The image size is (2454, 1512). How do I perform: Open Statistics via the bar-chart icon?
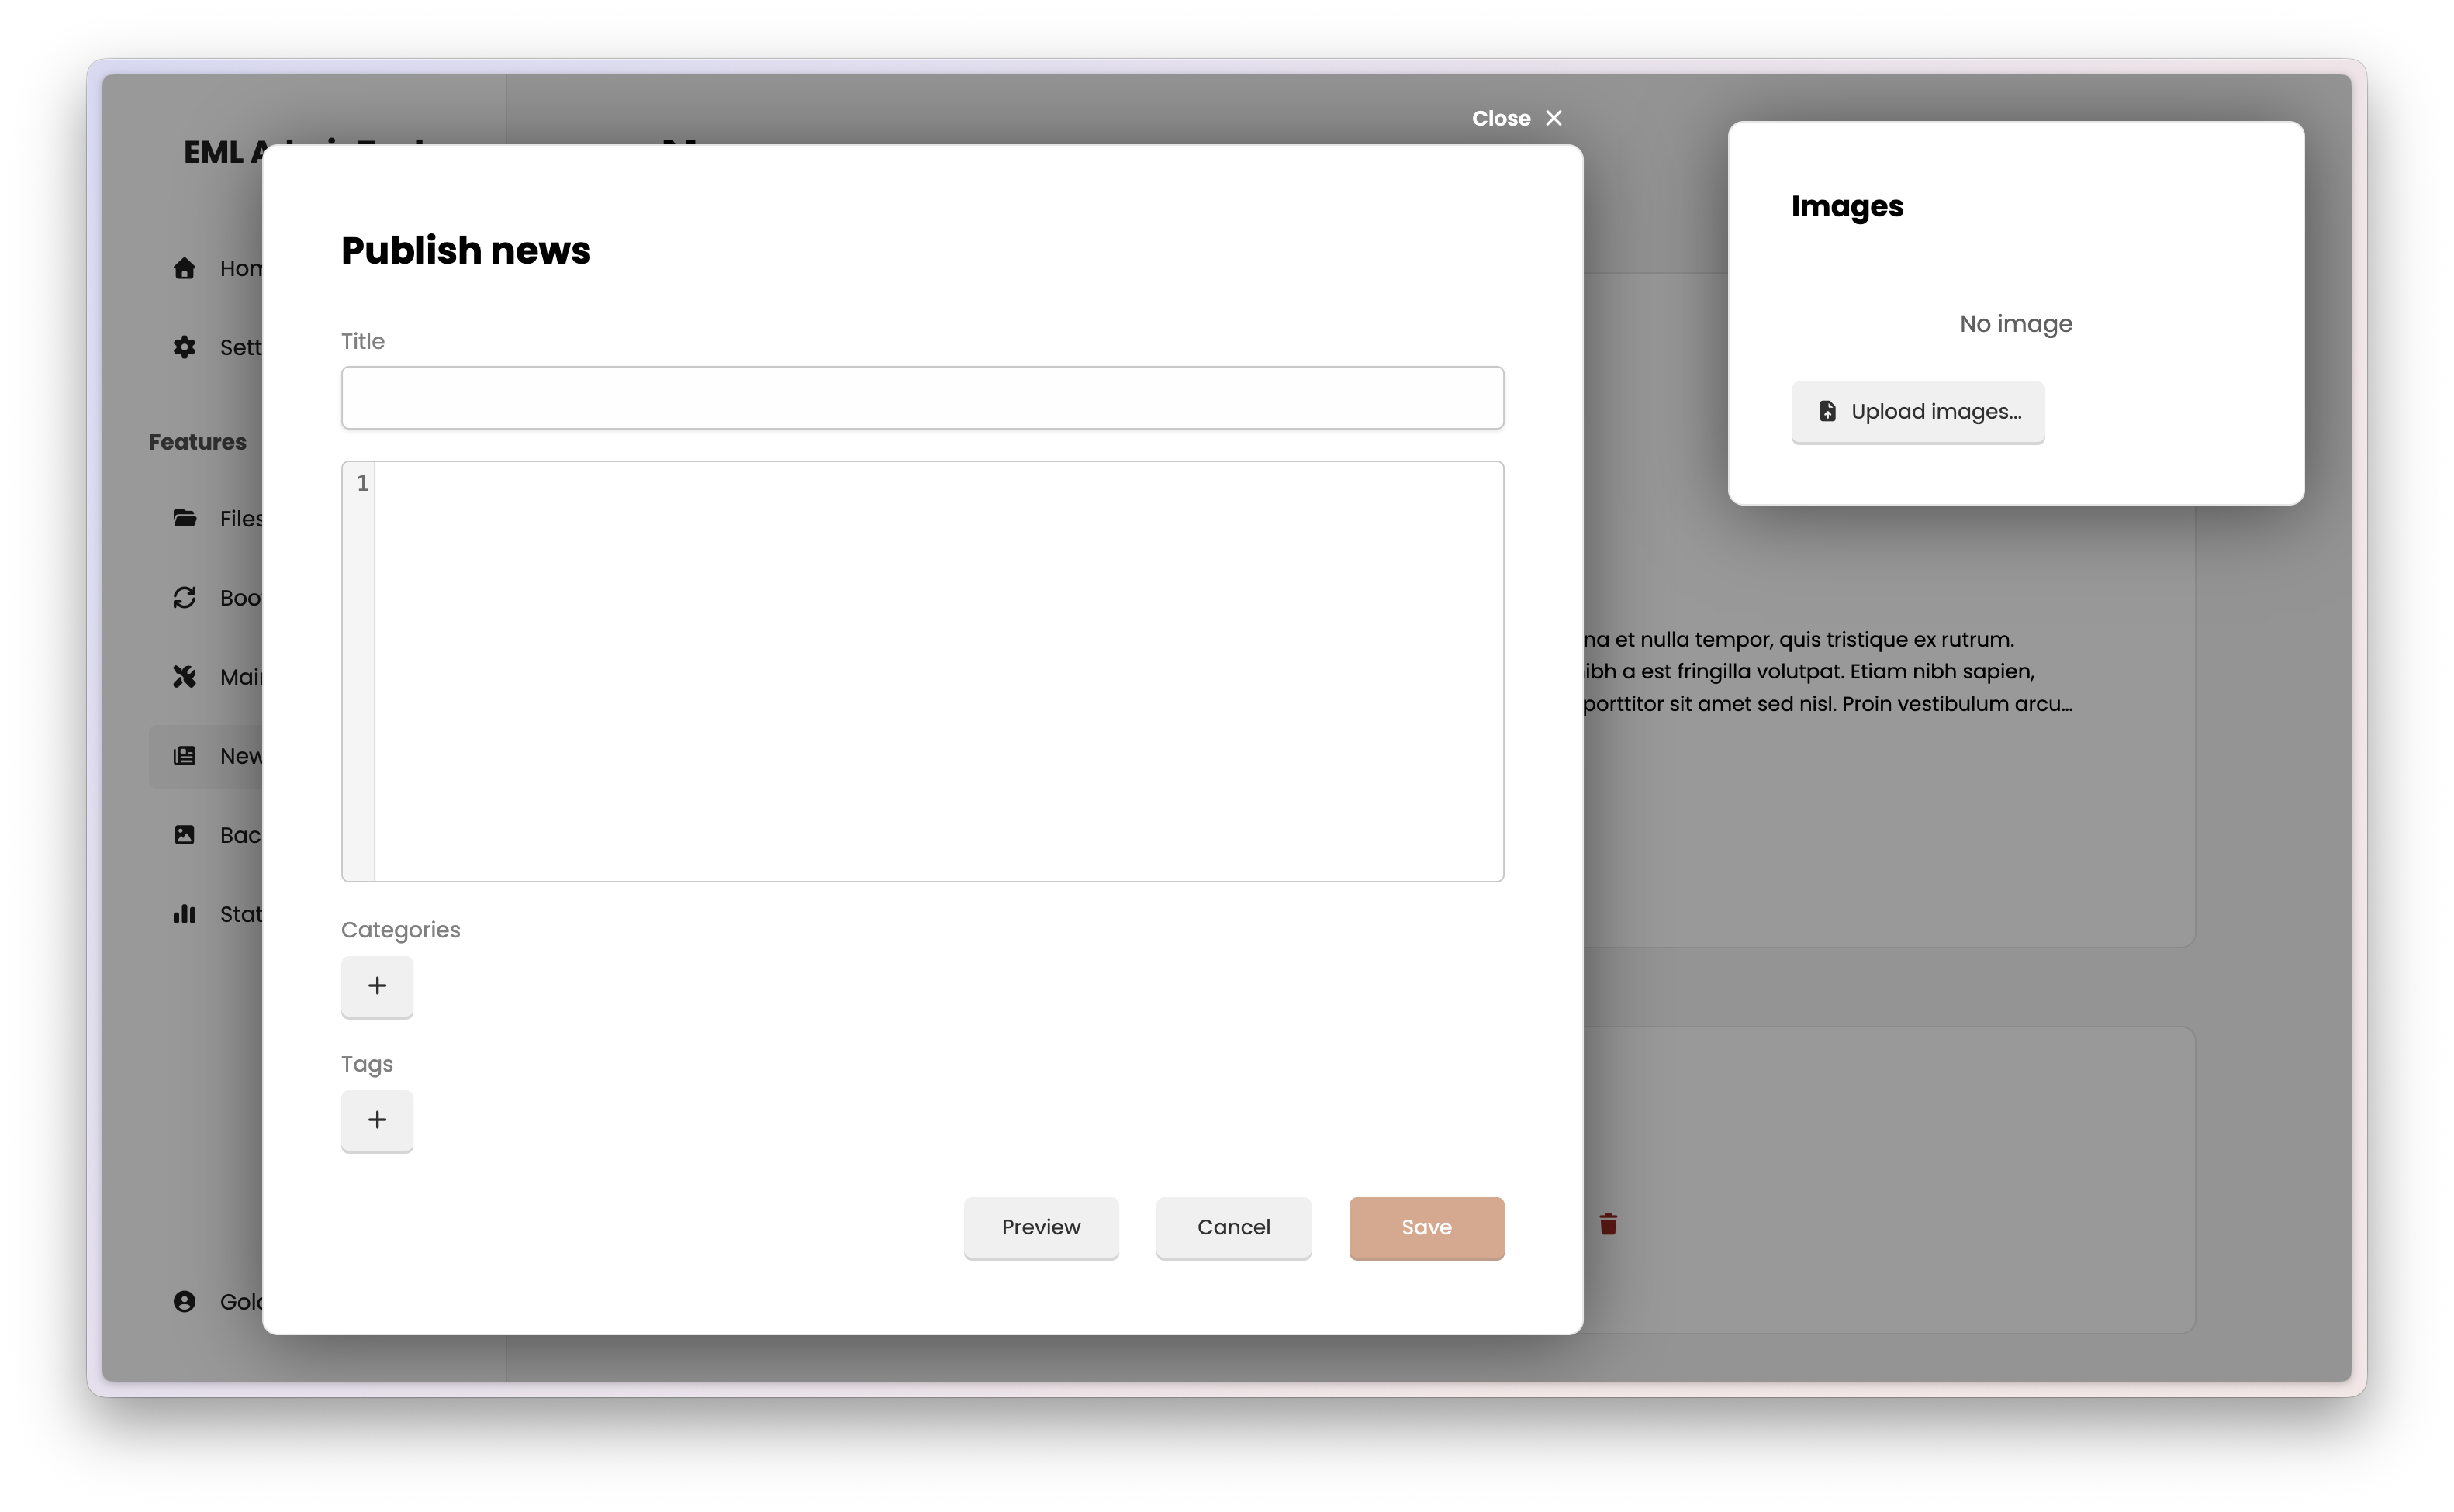pos(185,914)
